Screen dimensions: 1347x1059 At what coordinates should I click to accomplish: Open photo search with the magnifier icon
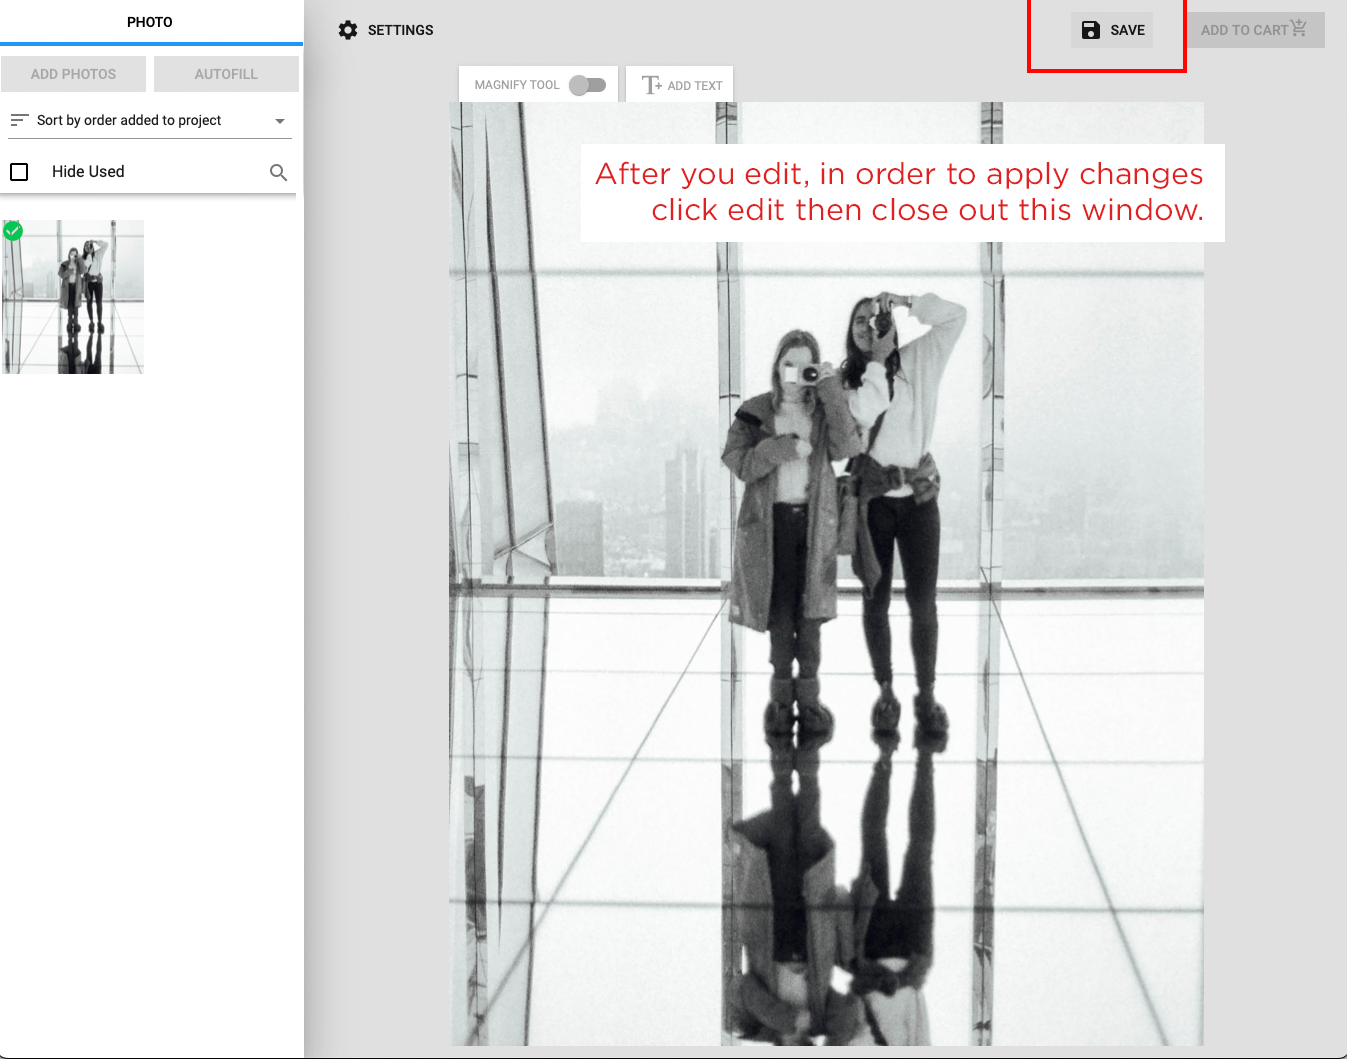pyautogui.click(x=278, y=172)
